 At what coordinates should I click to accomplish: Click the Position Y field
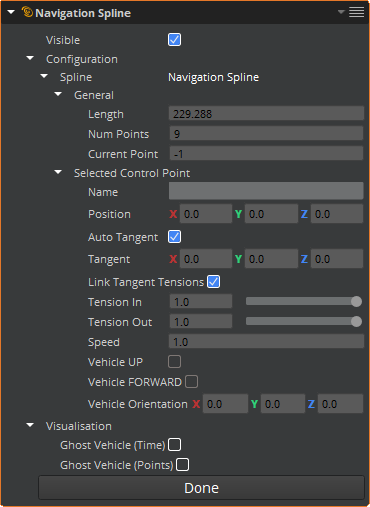coord(271,214)
